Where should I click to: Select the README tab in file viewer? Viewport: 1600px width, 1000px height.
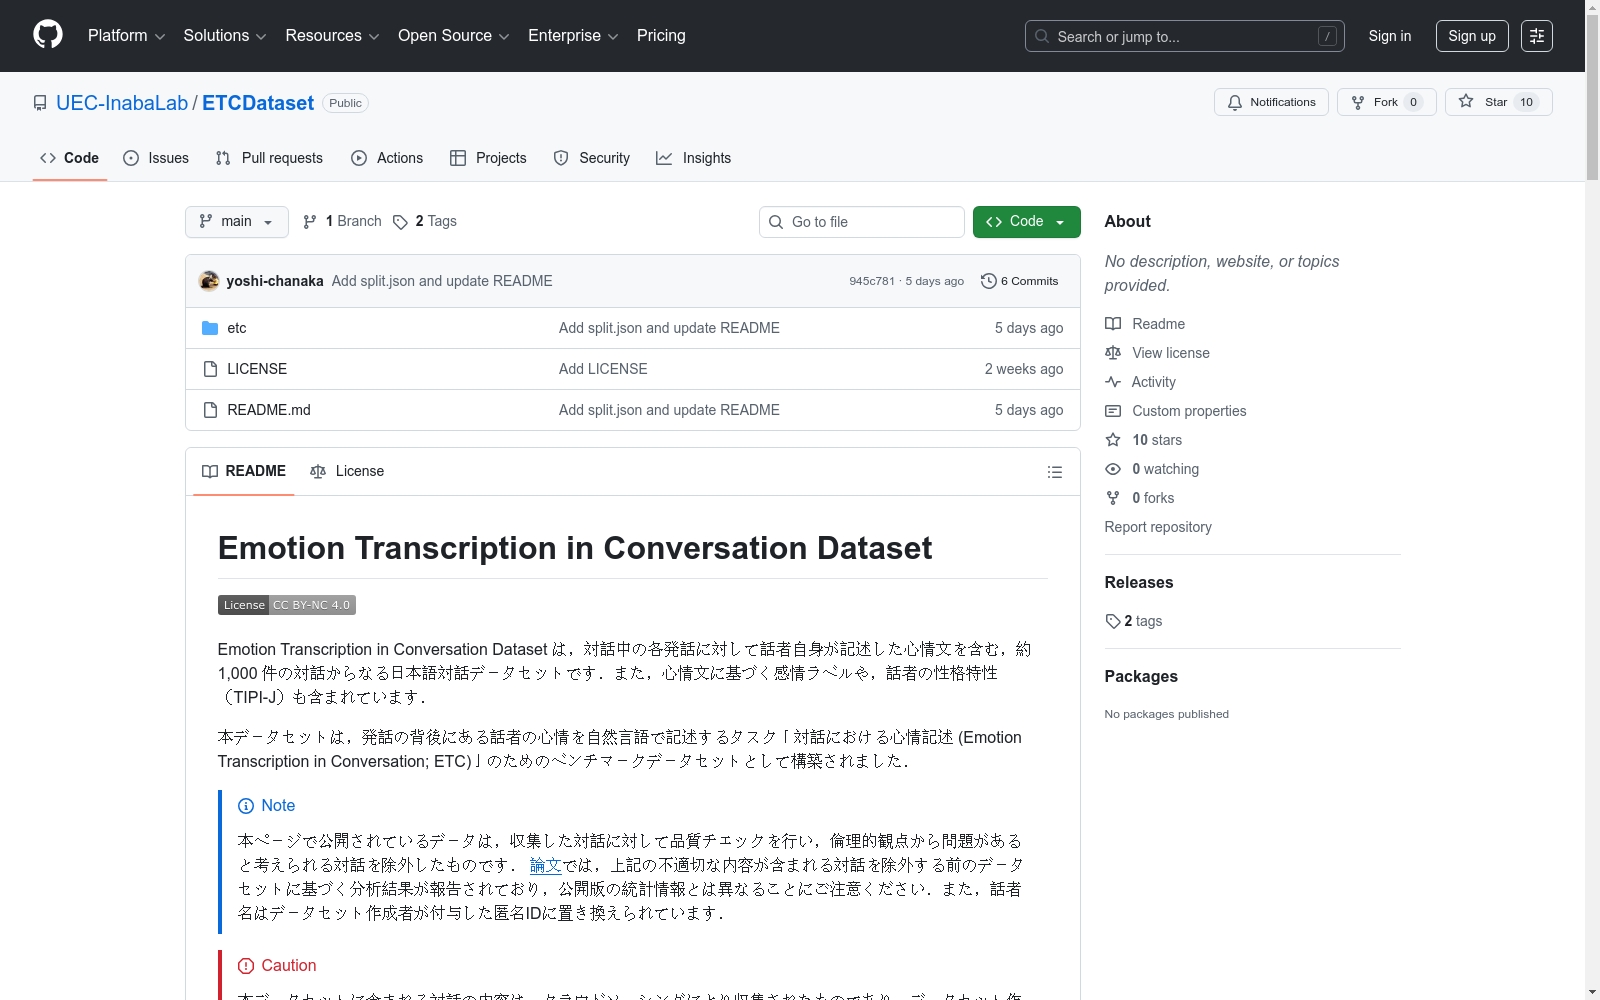[x=244, y=471]
